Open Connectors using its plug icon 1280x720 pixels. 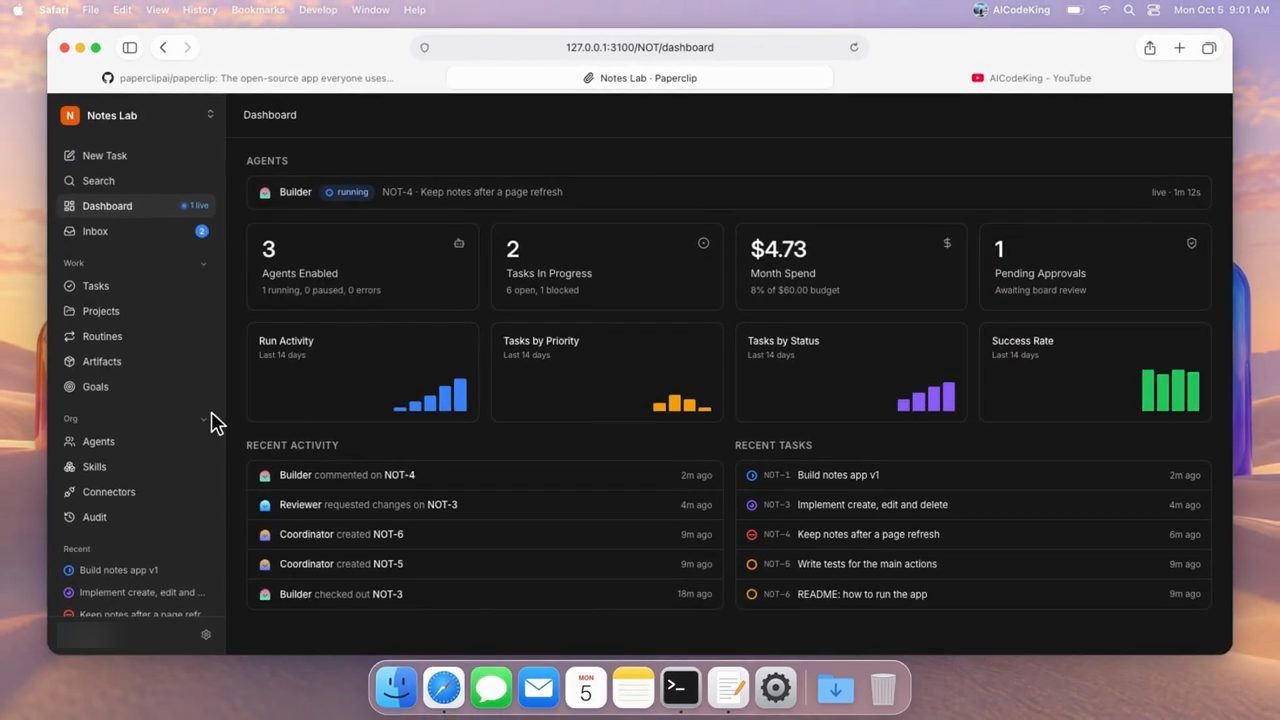[x=69, y=492]
